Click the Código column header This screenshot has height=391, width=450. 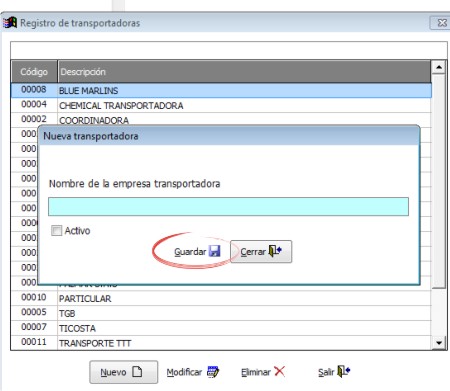(x=34, y=72)
